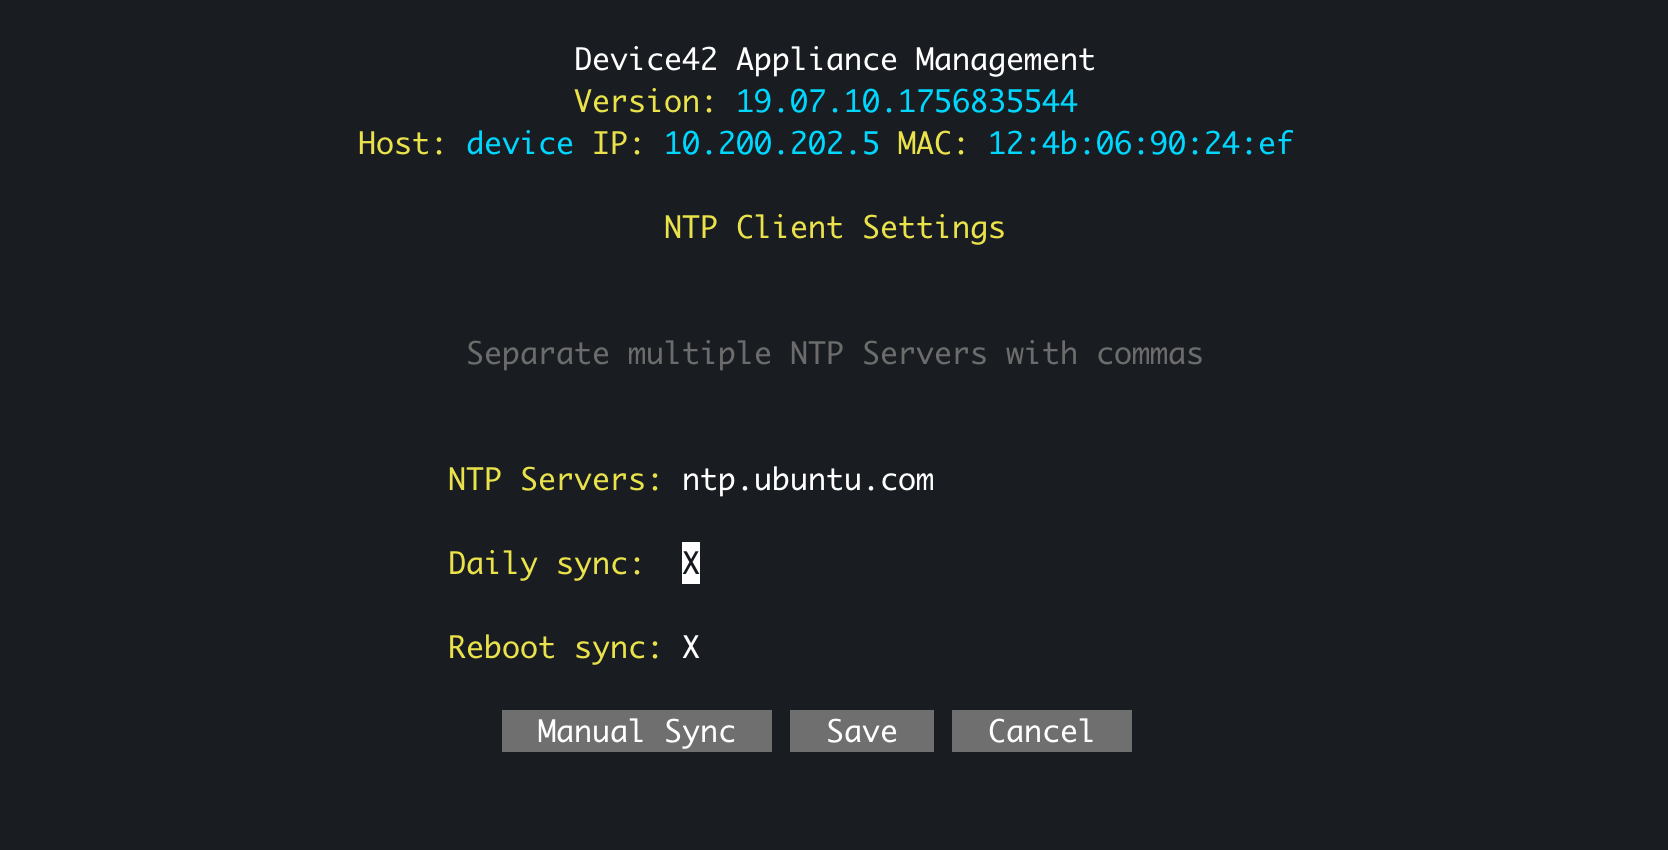This screenshot has width=1668, height=850.
Task: Focus the NTP Servers field with ntp.ubuntu.com
Action: [807, 480]
